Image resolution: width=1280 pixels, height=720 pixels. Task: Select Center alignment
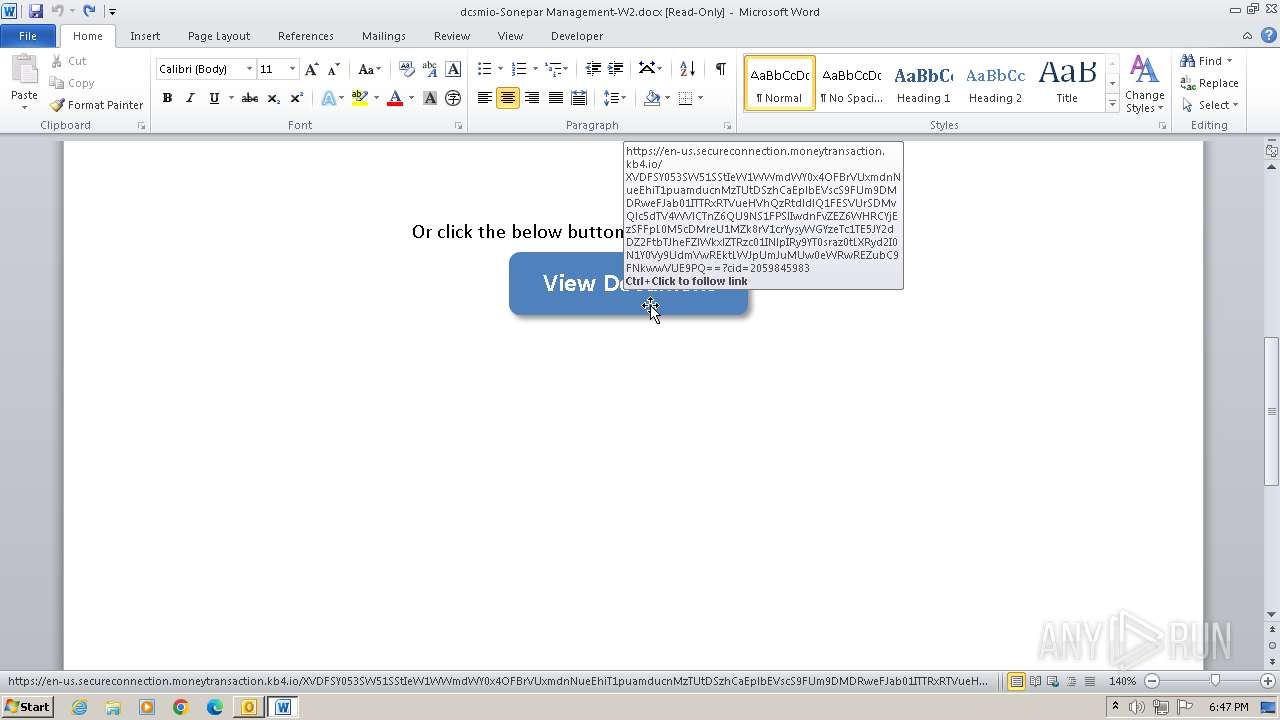508,98
